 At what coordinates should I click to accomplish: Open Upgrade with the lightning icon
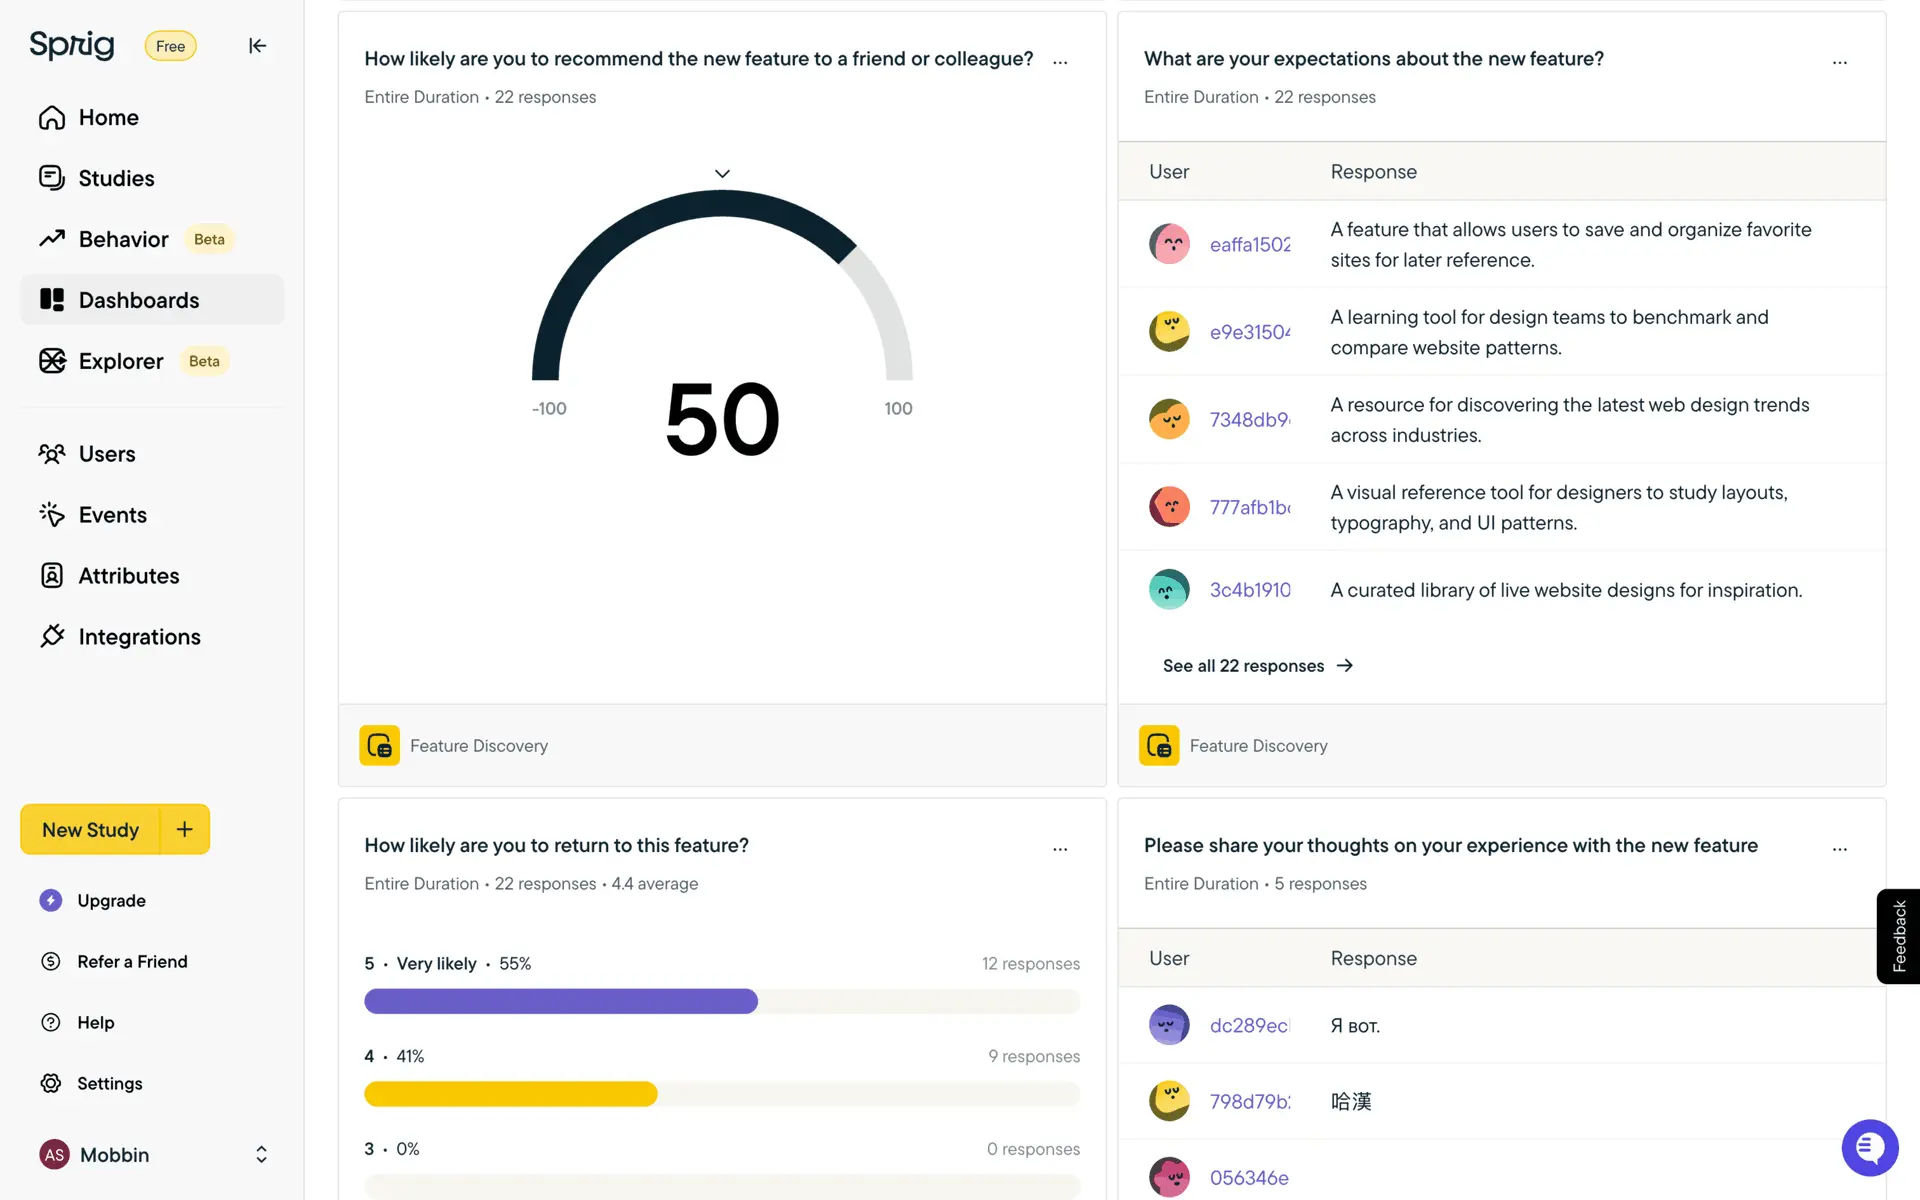110,900
